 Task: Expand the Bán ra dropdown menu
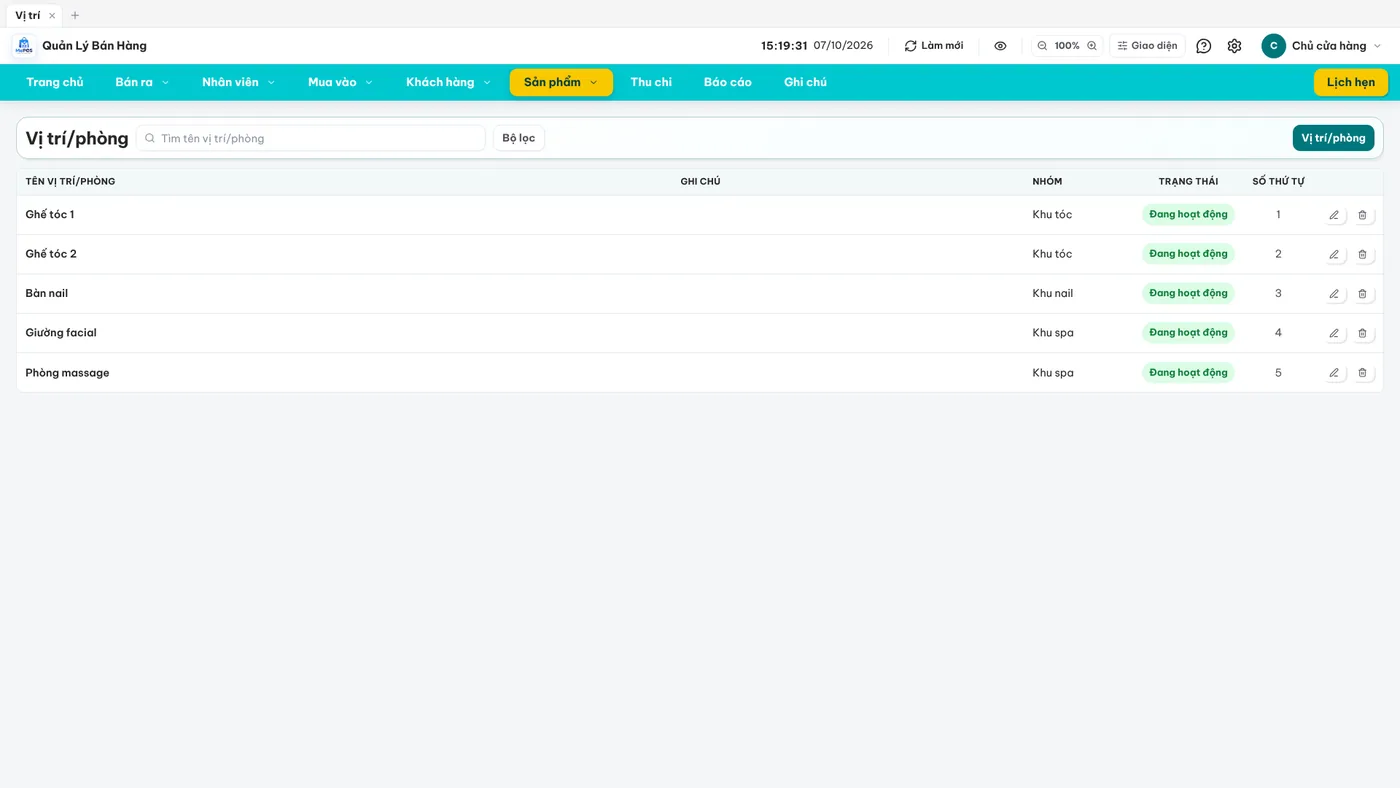pyautogui.click(x=142, y=82)
